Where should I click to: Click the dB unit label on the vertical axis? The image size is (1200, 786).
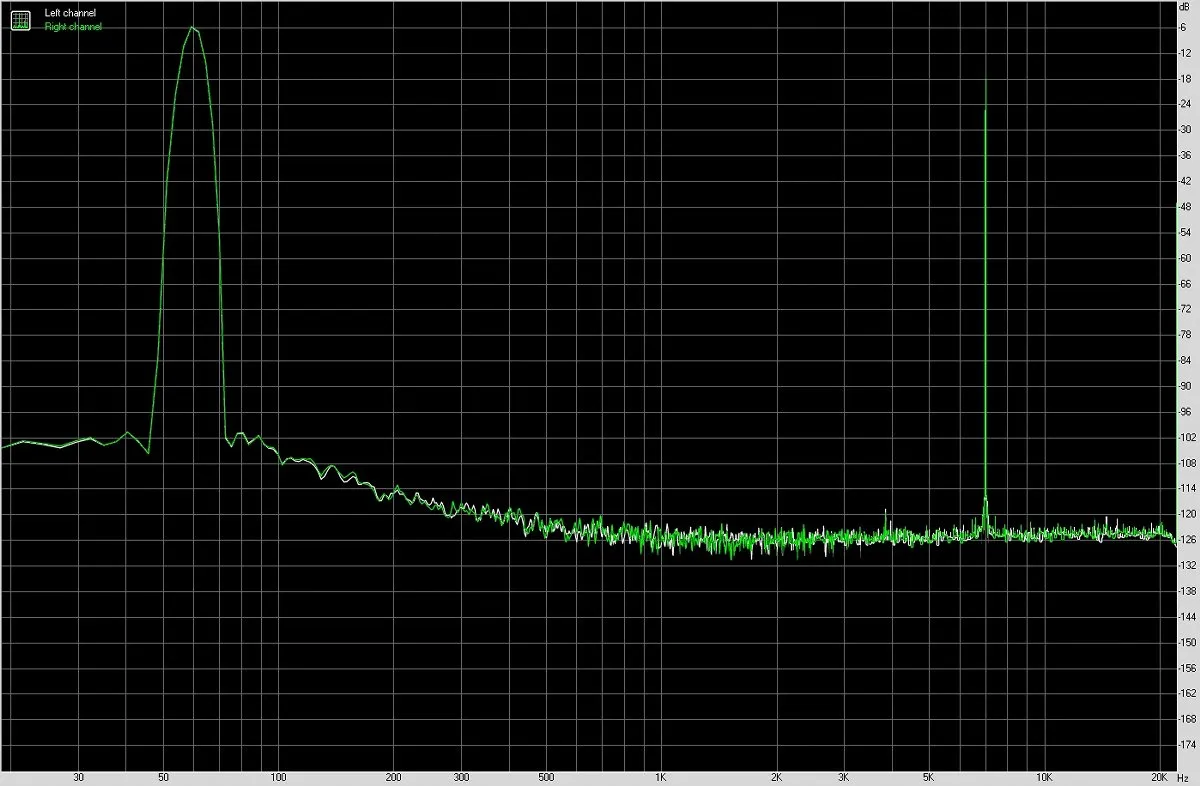point(1185,6)
